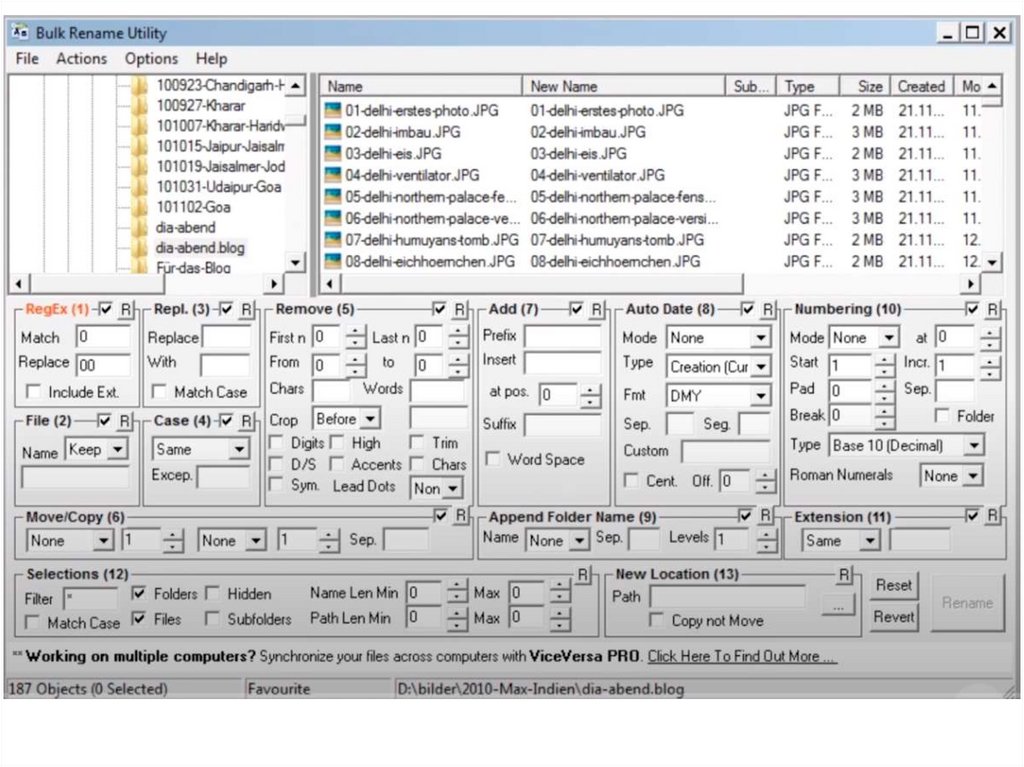Expand the Numbering Type Base 10 dropdown

(x=973, y=445)
